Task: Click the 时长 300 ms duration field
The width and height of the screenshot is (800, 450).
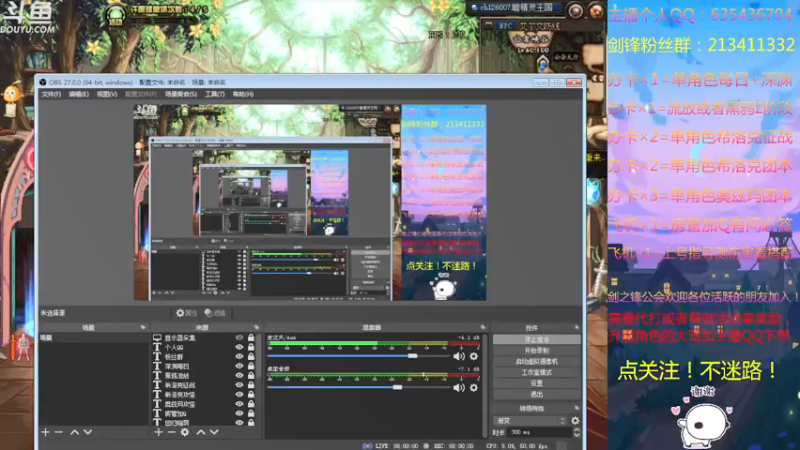Action: pos(539,432)
